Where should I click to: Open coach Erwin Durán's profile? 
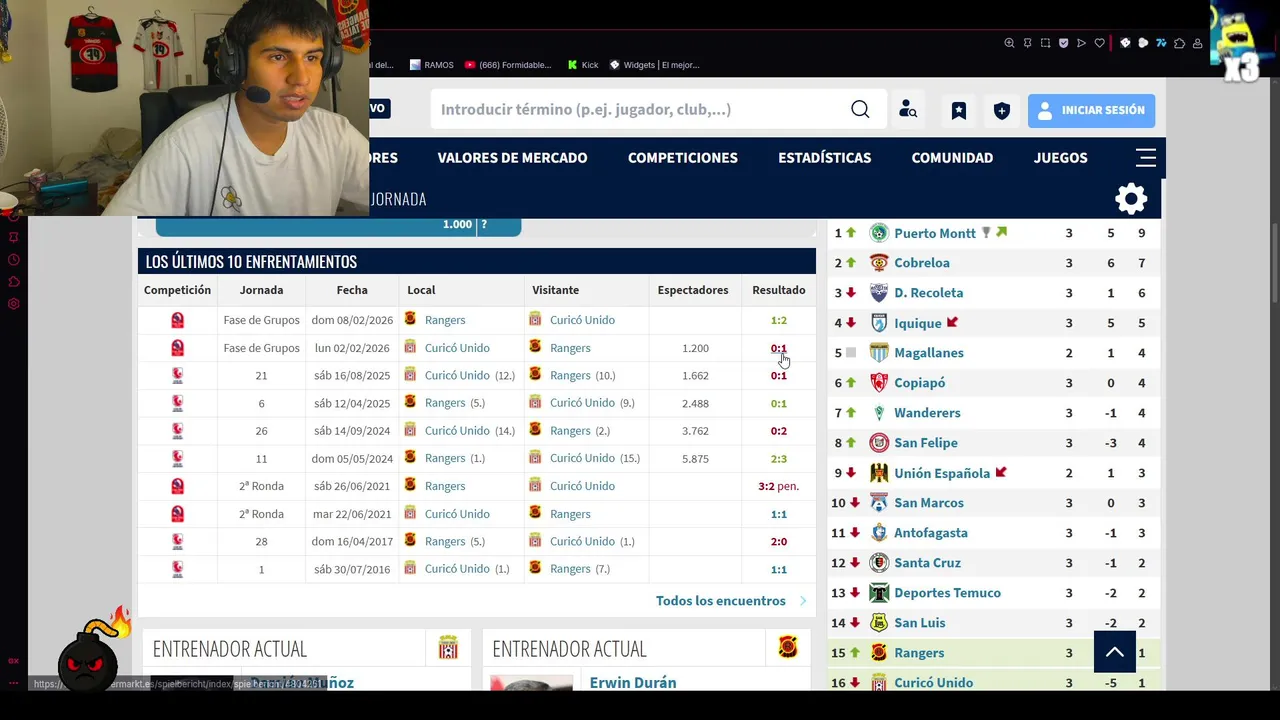click(x=633, y=682)
